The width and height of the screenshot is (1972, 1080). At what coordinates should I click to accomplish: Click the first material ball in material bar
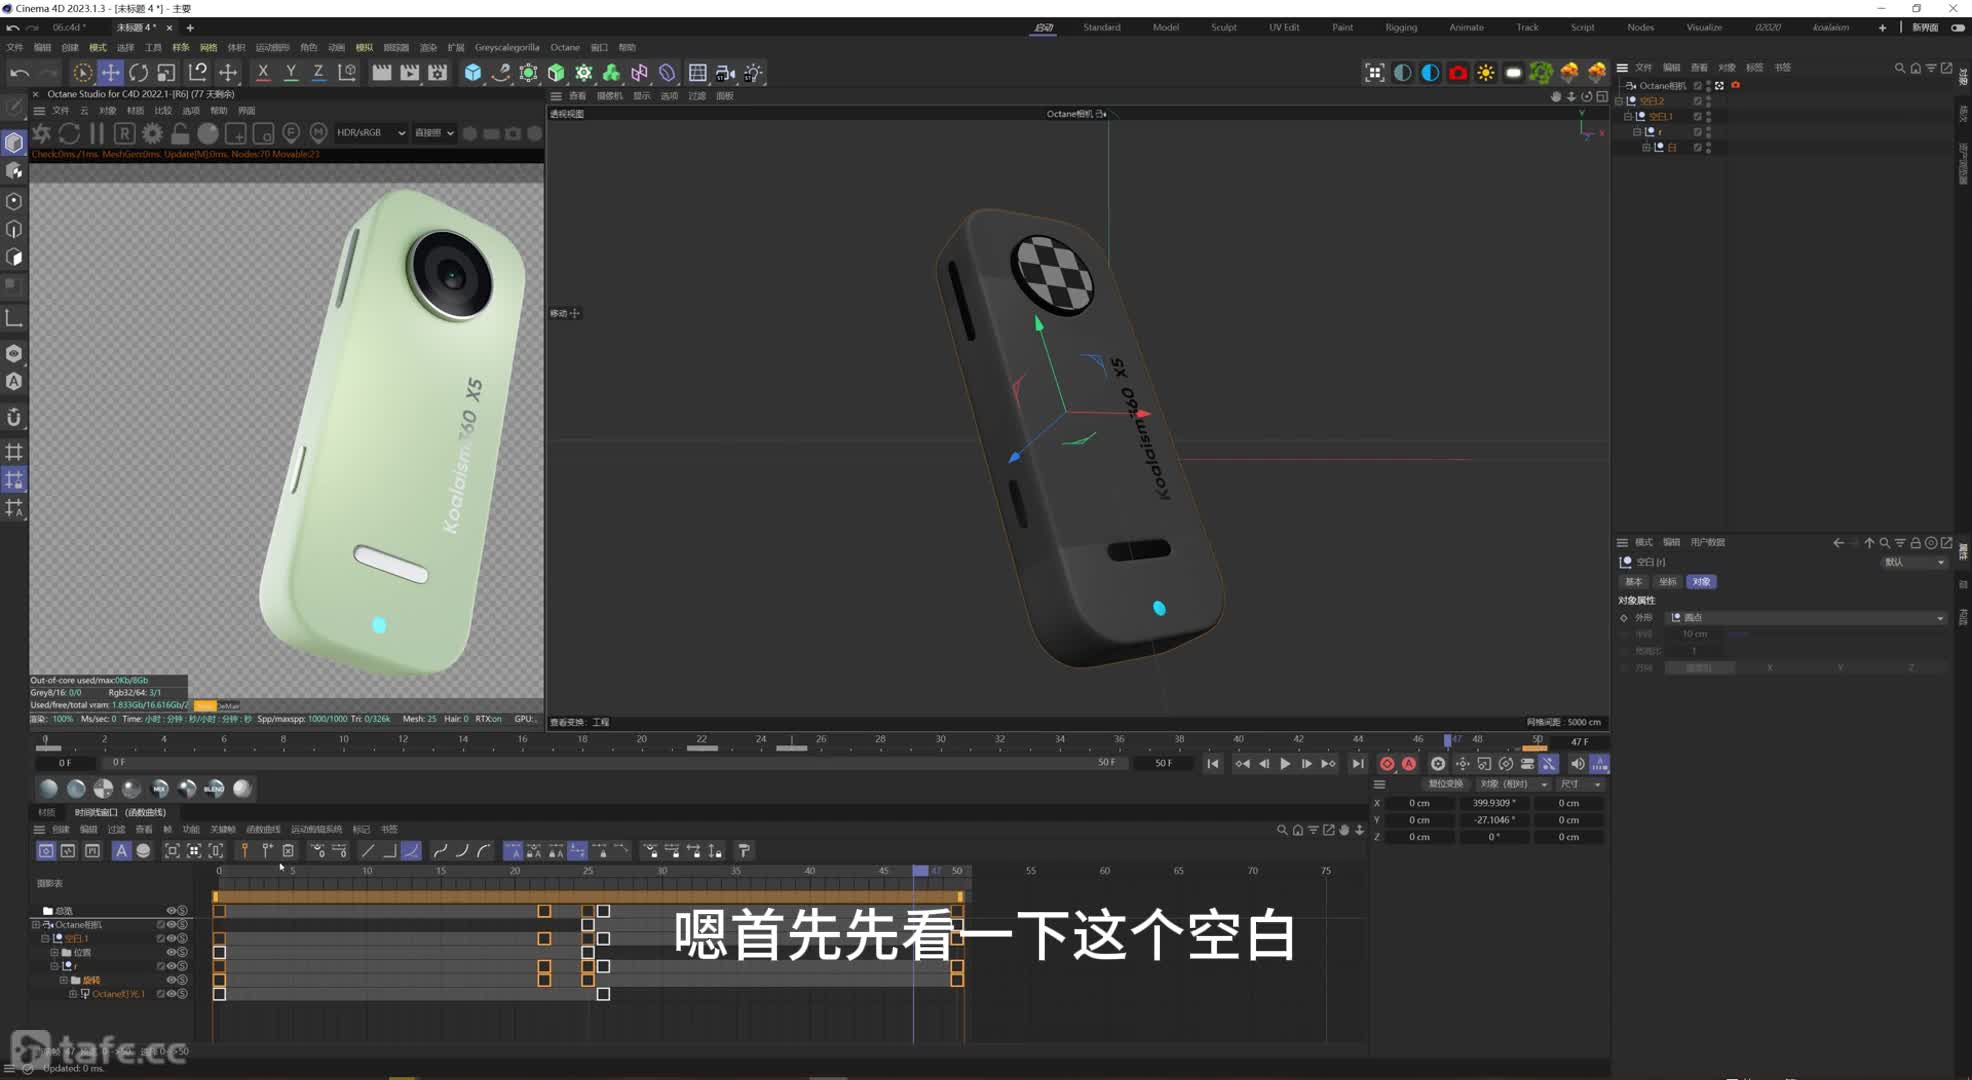48,789
